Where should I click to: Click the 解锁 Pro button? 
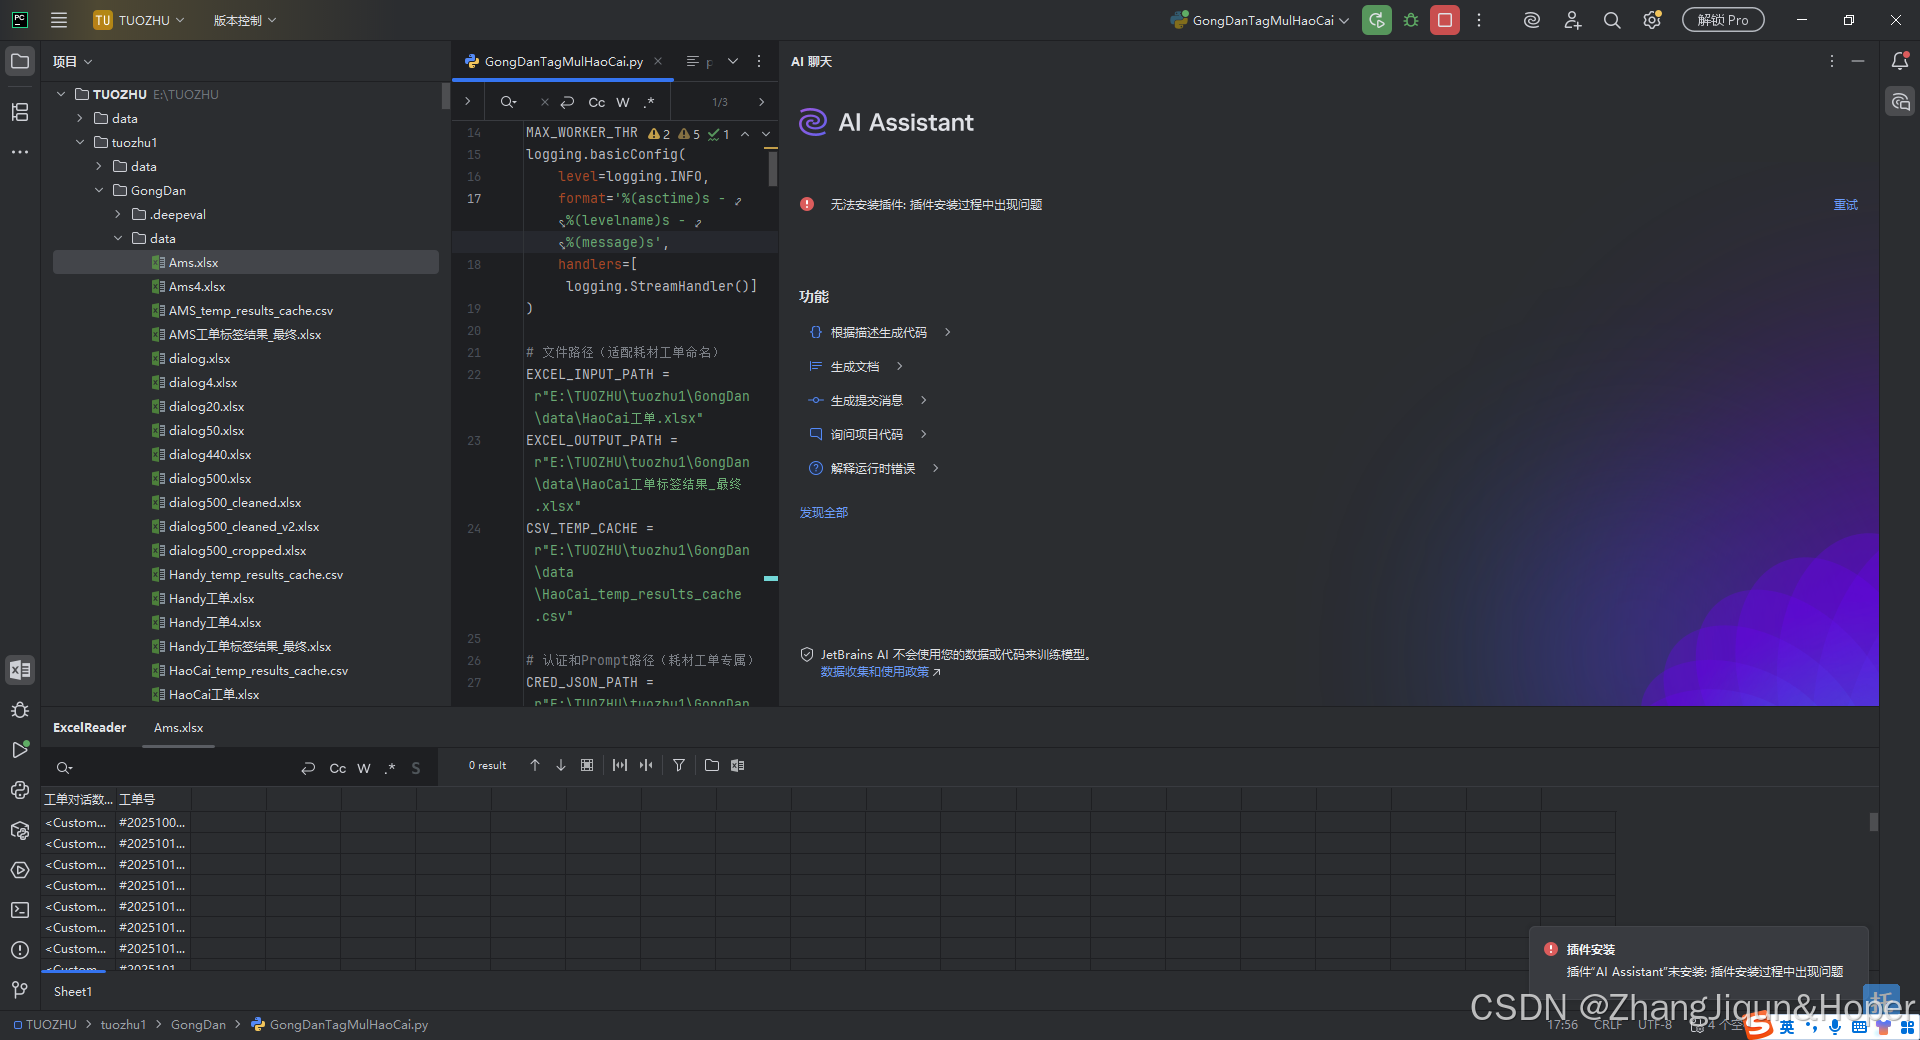[1722, 19]
